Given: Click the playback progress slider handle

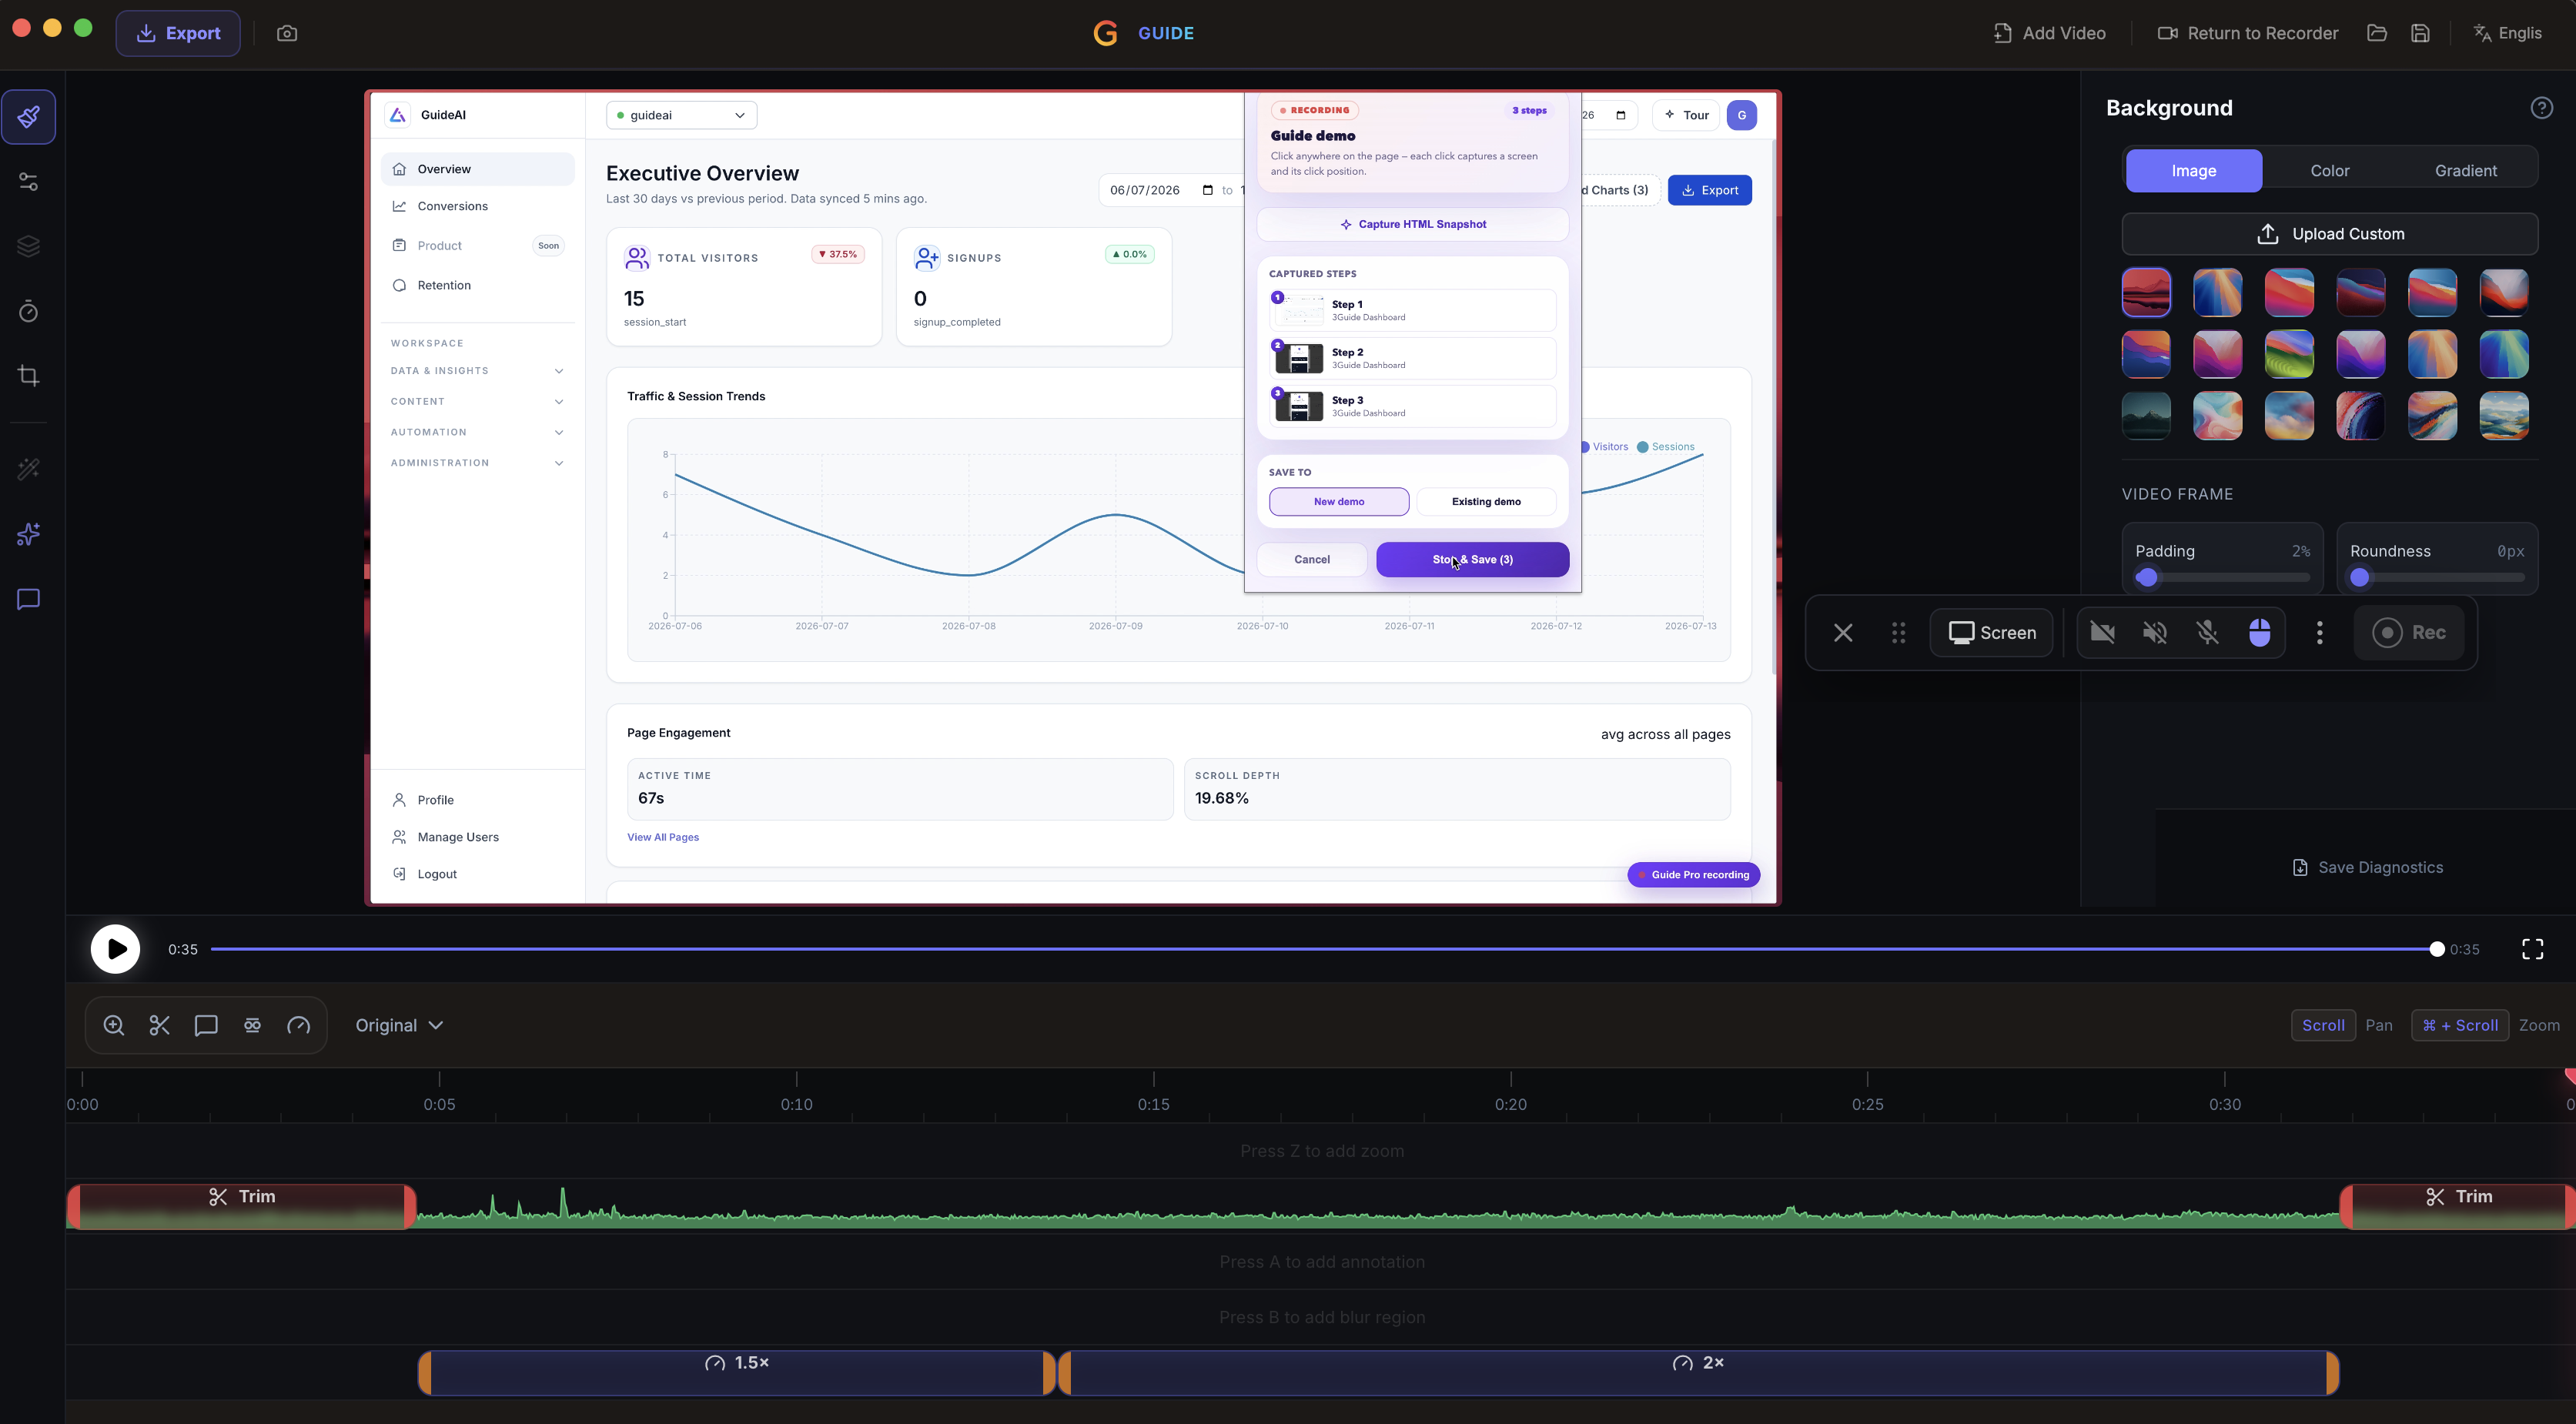Looking at the screenshot, I should pos(2437,949).
